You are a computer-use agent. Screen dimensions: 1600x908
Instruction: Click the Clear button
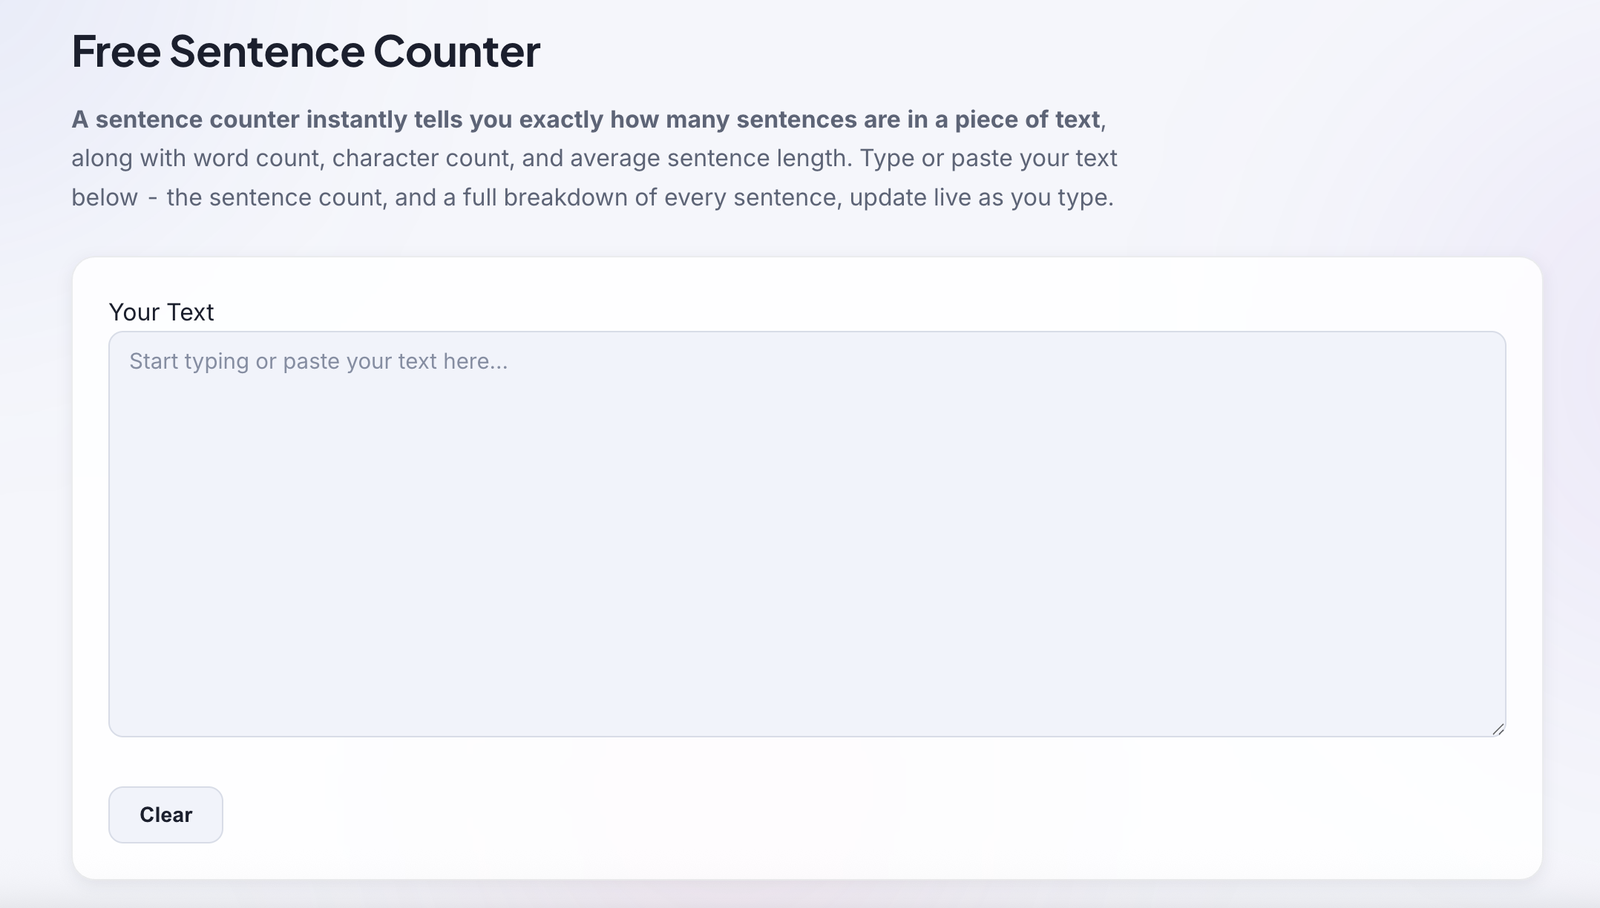tap(166, 815)
